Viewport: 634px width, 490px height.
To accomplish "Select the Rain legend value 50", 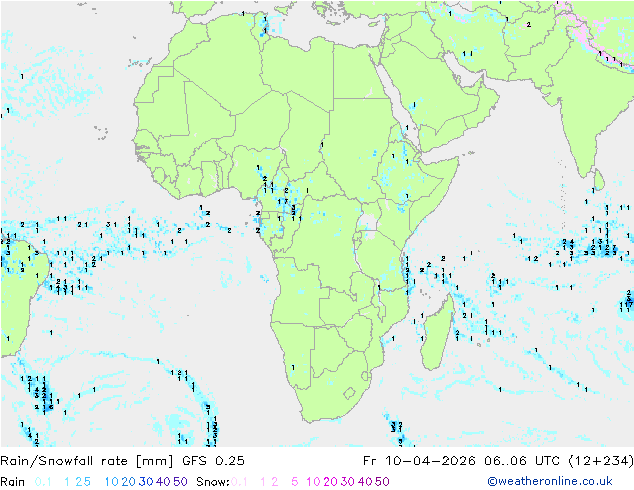I will coord(180,482).
